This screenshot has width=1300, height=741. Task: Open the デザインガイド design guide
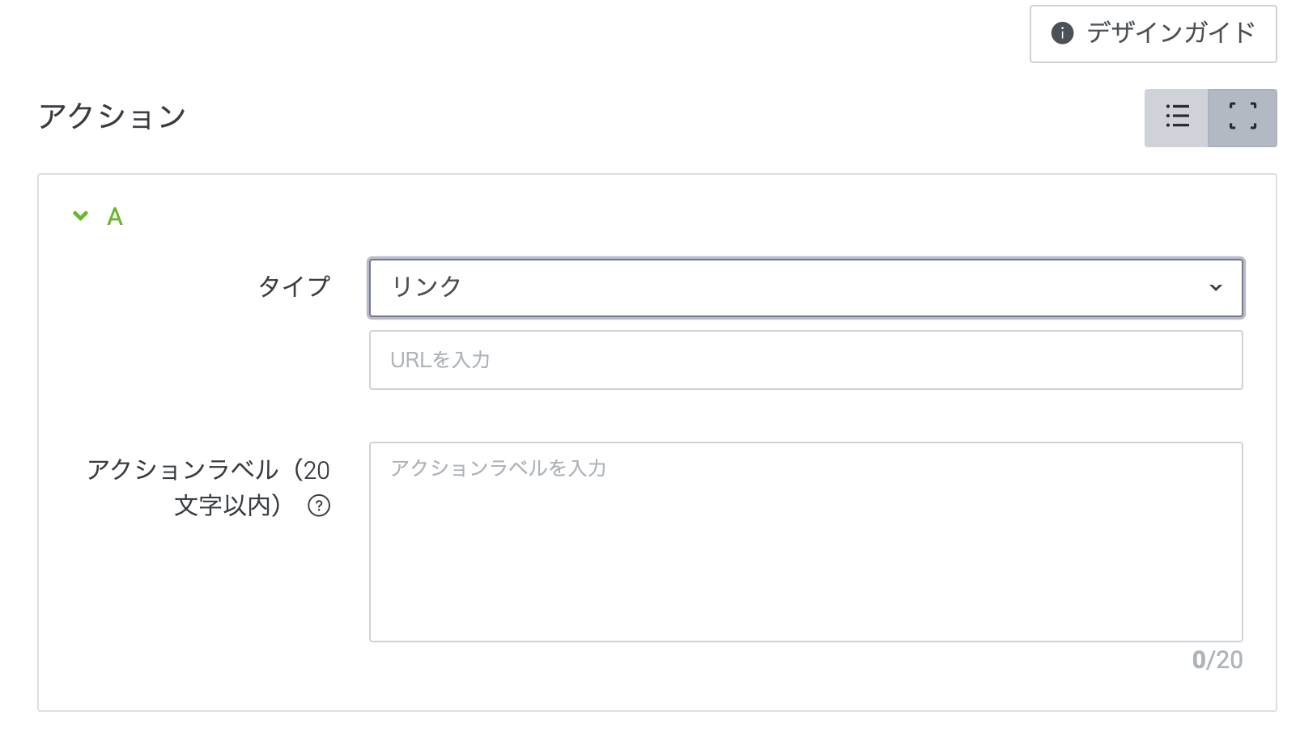[1153, 34]
